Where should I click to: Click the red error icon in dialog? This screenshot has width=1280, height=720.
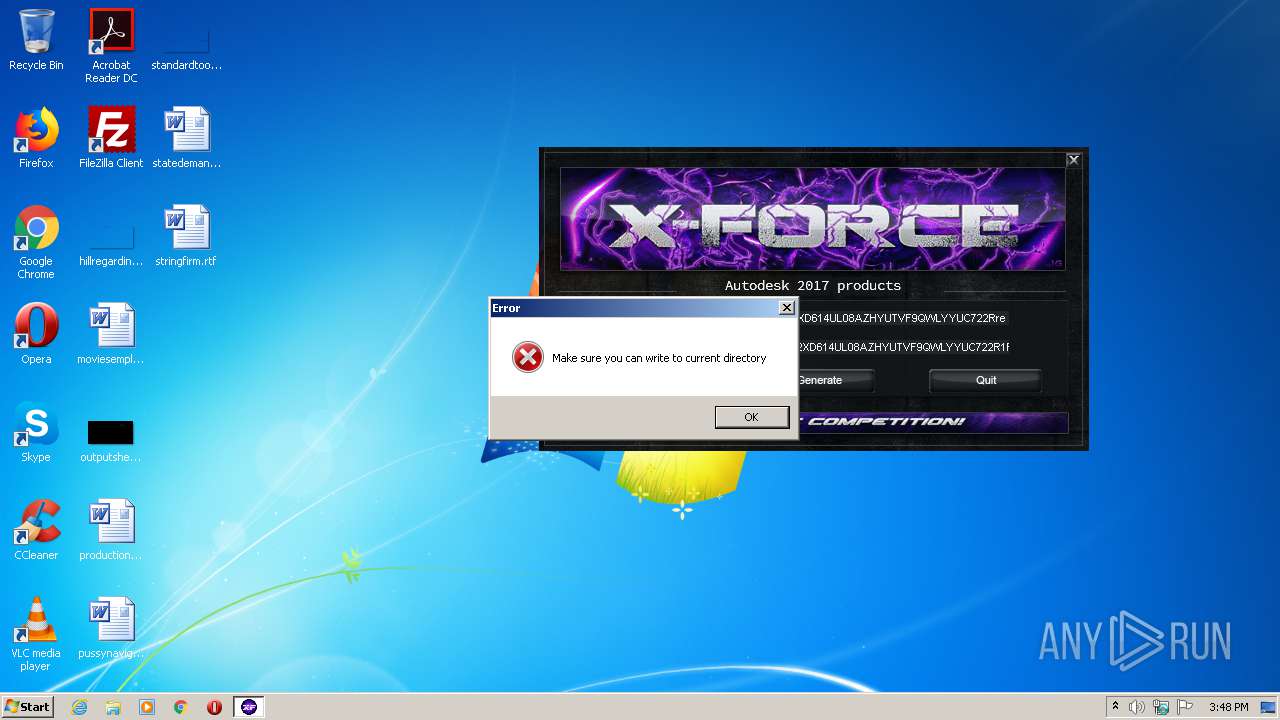pyautogui.click(x=528, y=357)
